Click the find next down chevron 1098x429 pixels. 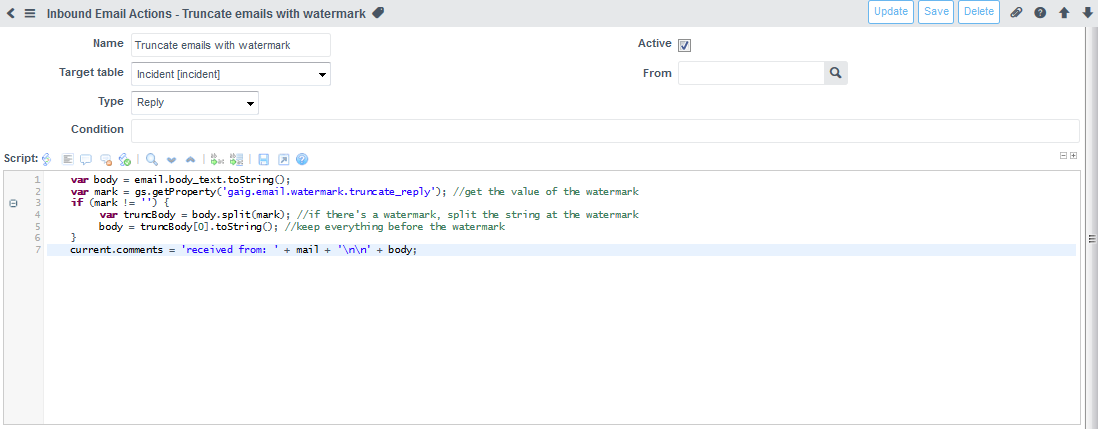coord(171,160)
